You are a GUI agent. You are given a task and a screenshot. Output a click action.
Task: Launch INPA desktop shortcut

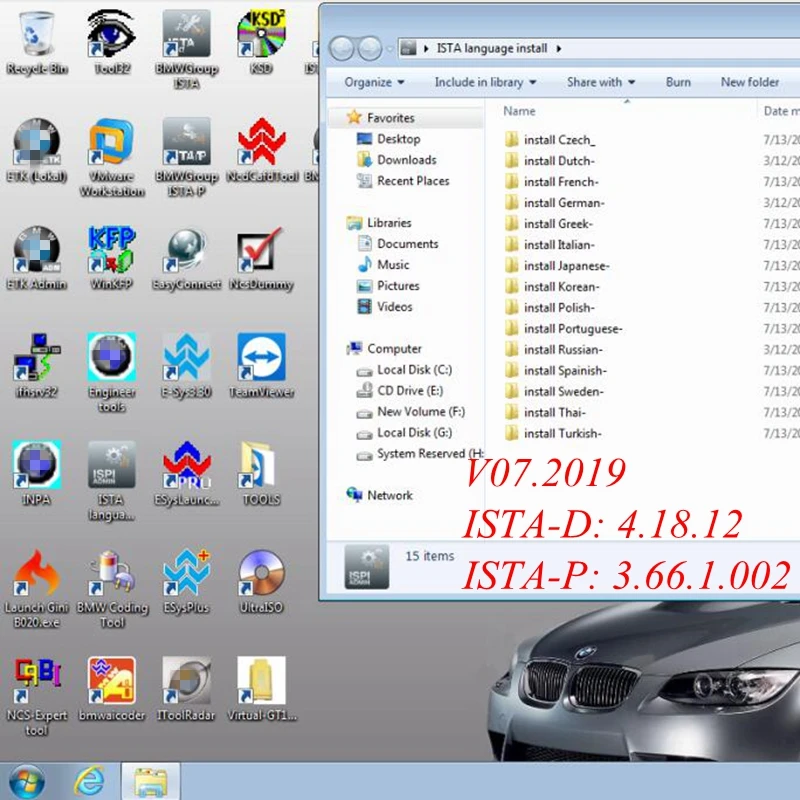click(x=37, y=474)
